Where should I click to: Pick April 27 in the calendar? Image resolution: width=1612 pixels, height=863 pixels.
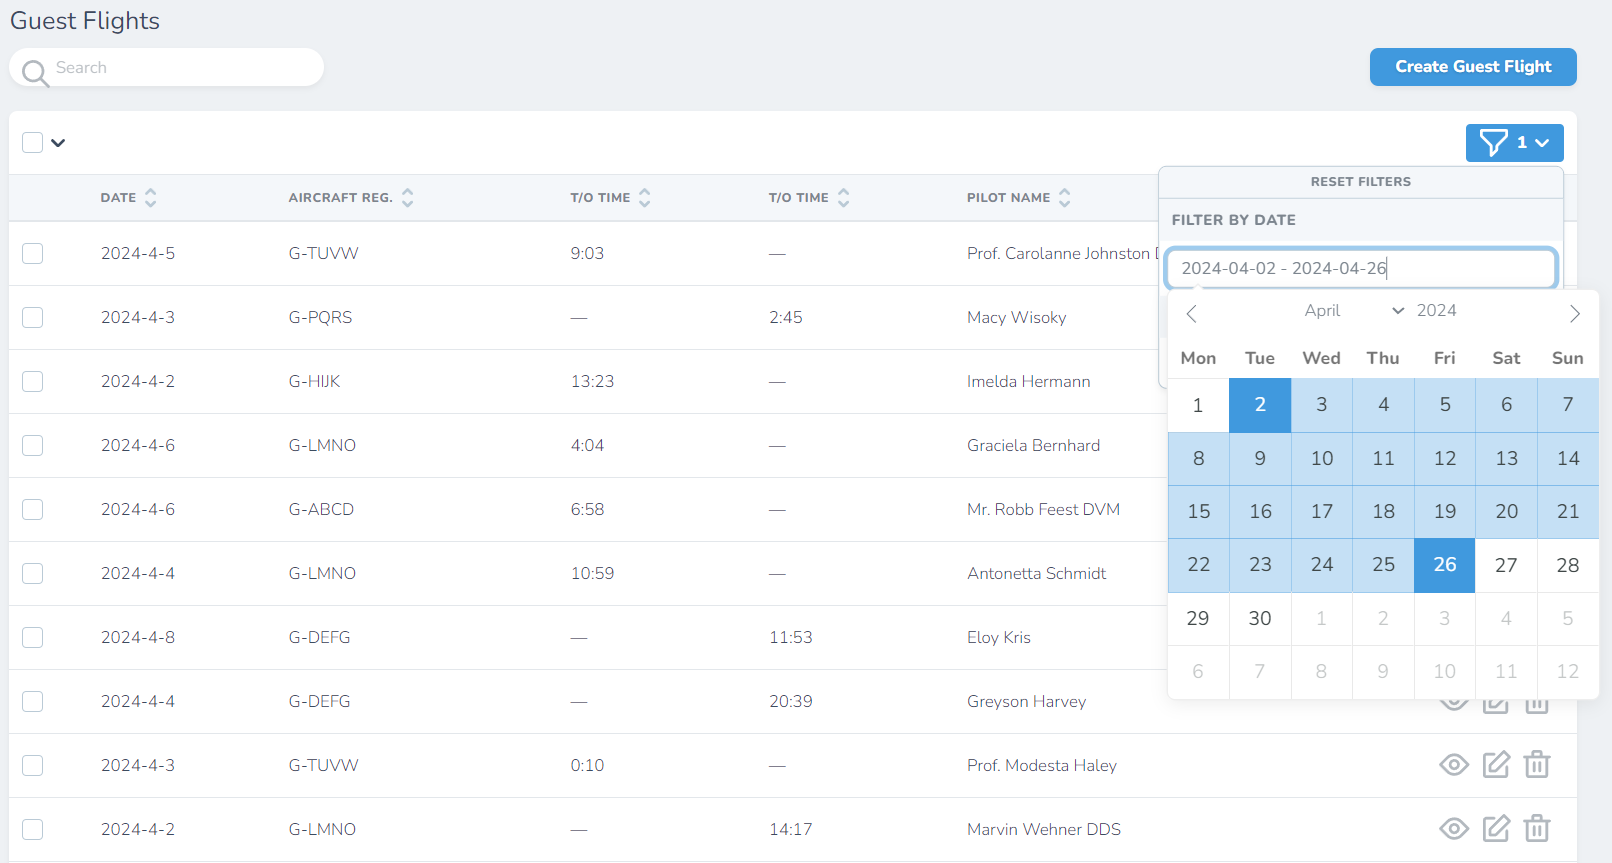pos(1505,565)
